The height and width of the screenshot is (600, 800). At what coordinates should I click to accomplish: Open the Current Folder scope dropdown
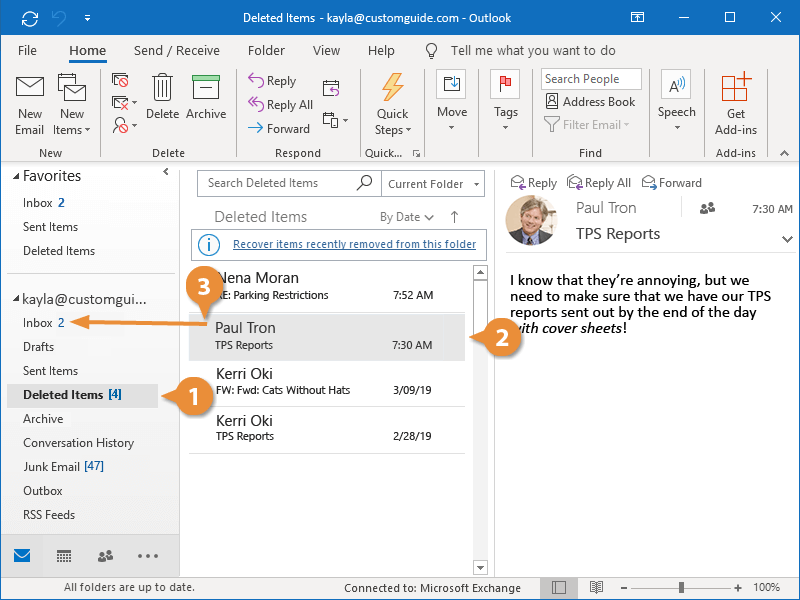pyautogui.click(x=433, y=184)
